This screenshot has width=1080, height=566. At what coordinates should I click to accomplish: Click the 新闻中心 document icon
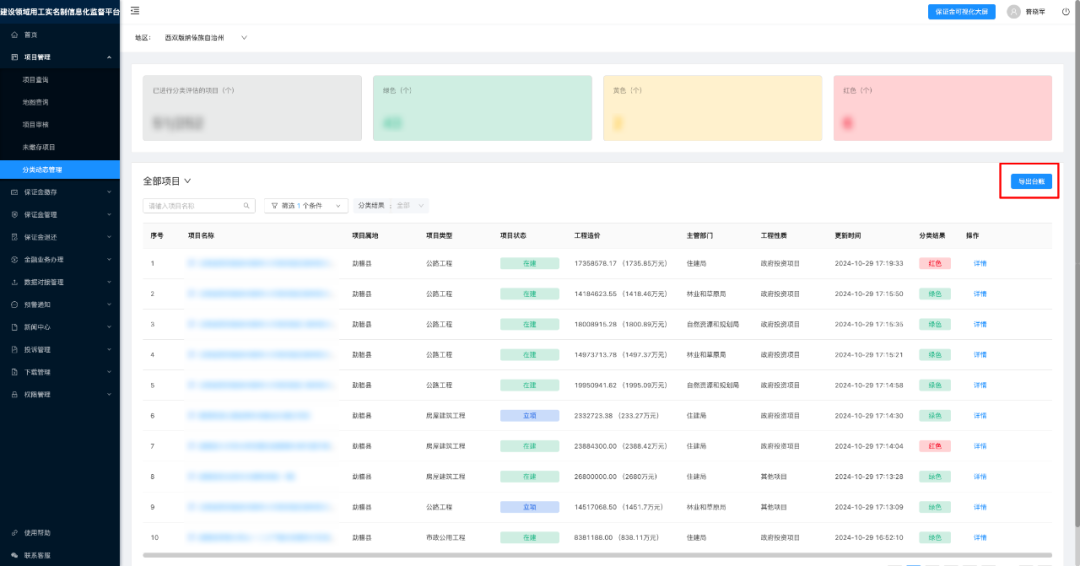click(x=14, y=327)
